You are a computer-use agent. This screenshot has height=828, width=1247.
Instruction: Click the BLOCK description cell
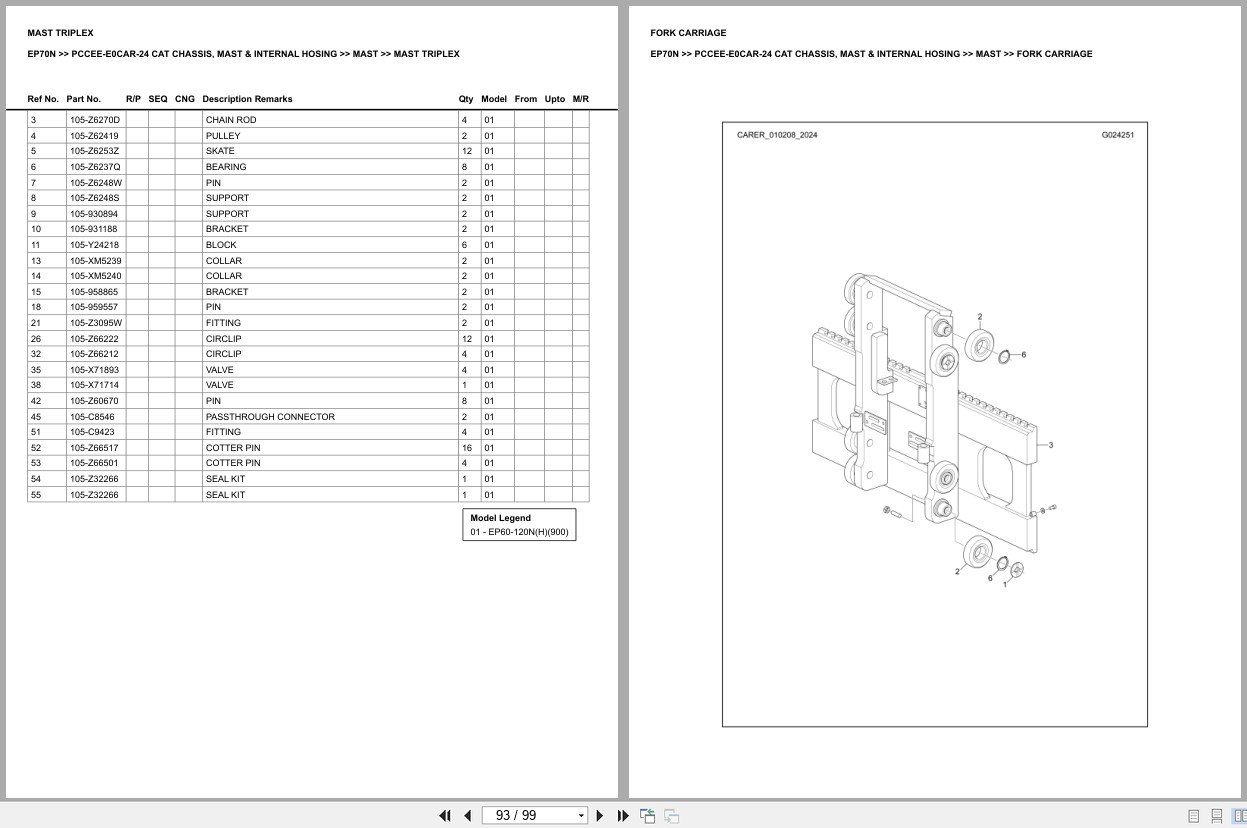point(329,245)
